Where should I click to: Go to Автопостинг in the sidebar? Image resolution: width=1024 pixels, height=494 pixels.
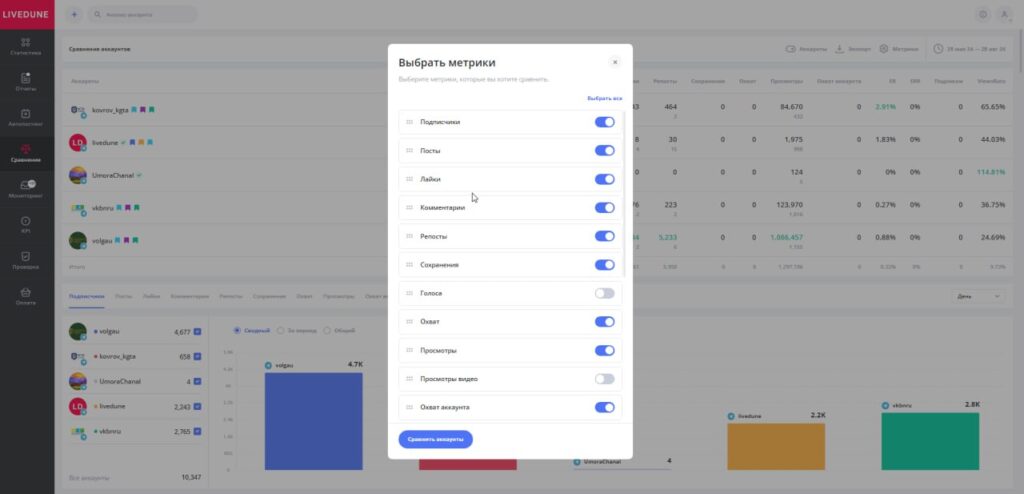[x=26, y=118]
